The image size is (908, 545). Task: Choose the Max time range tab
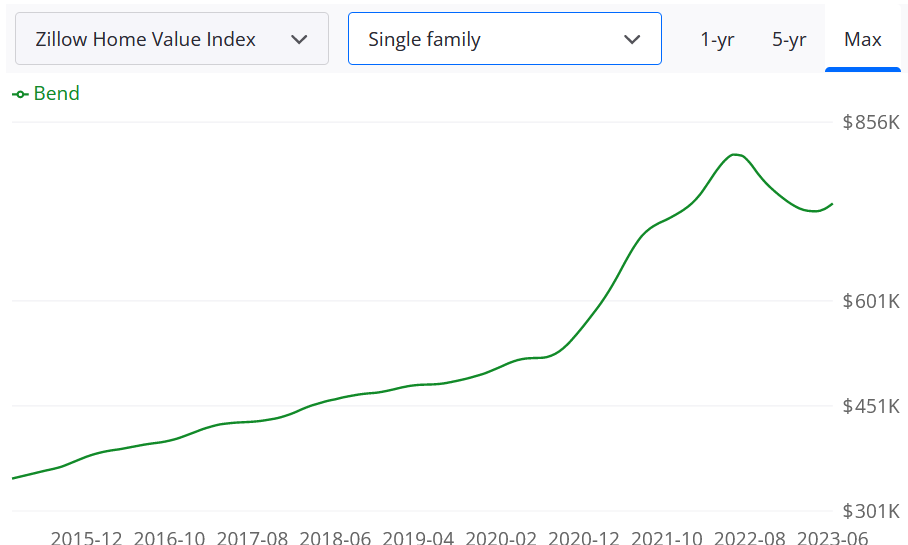(x=862, y=40)
